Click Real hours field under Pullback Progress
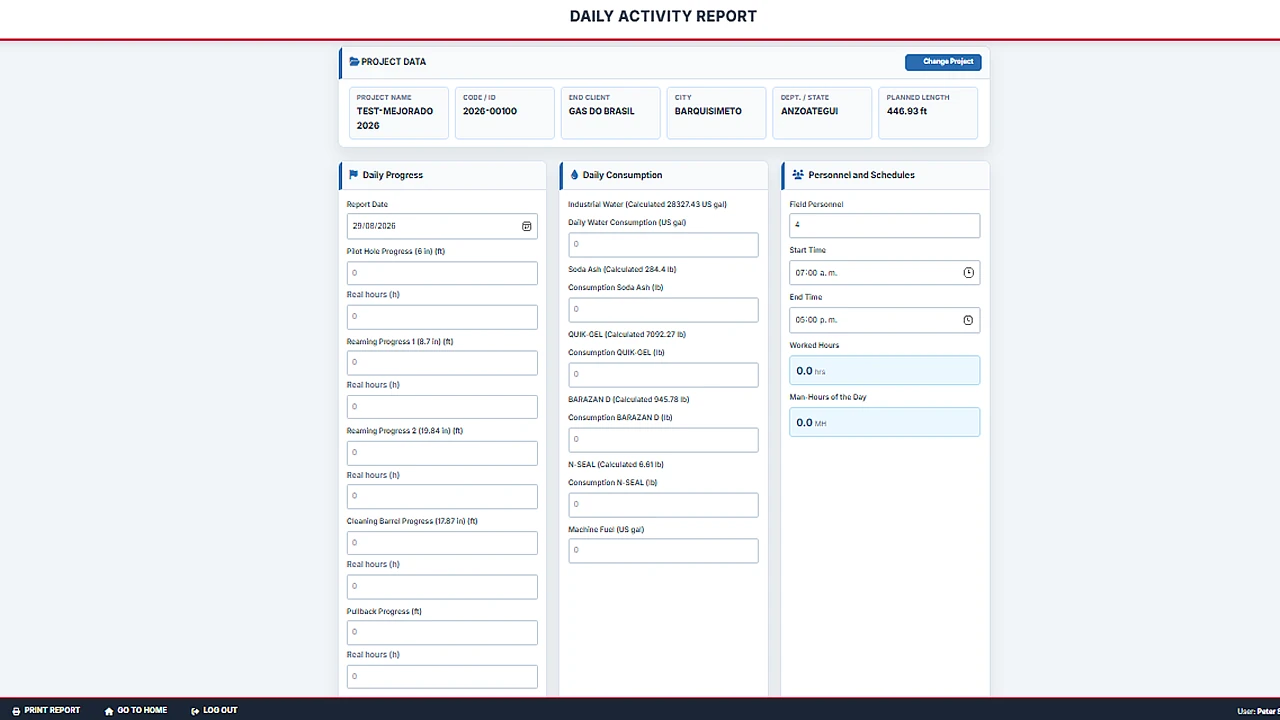This screenshot has height=720, width=1280. click(442, 676)
